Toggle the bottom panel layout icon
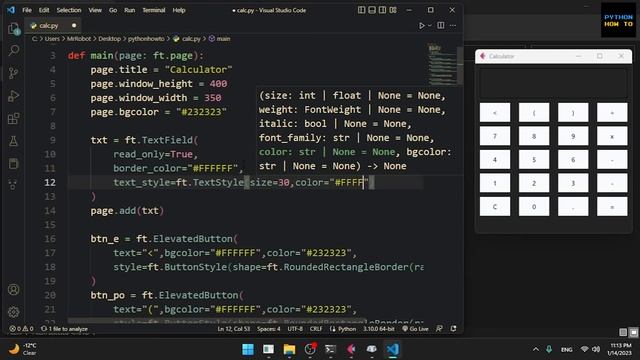 click(x=372, y=10)
